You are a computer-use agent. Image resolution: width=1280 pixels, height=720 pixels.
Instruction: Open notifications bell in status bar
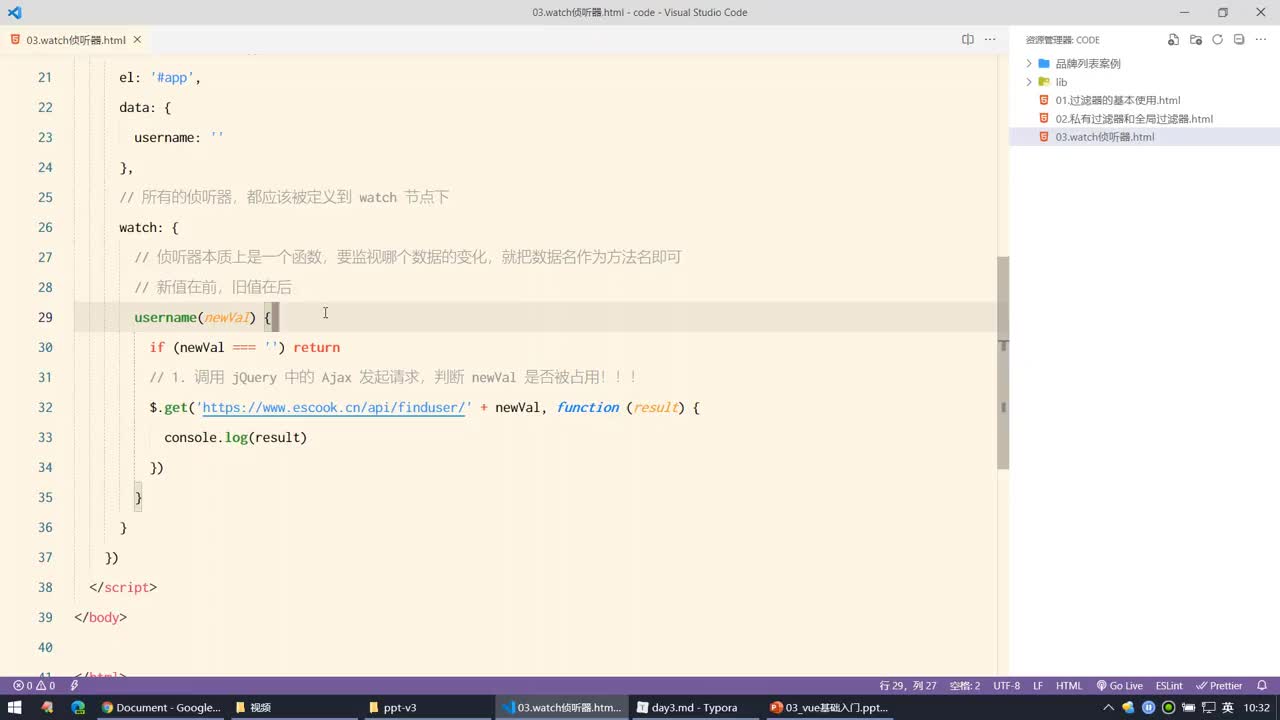(1262, 686)
